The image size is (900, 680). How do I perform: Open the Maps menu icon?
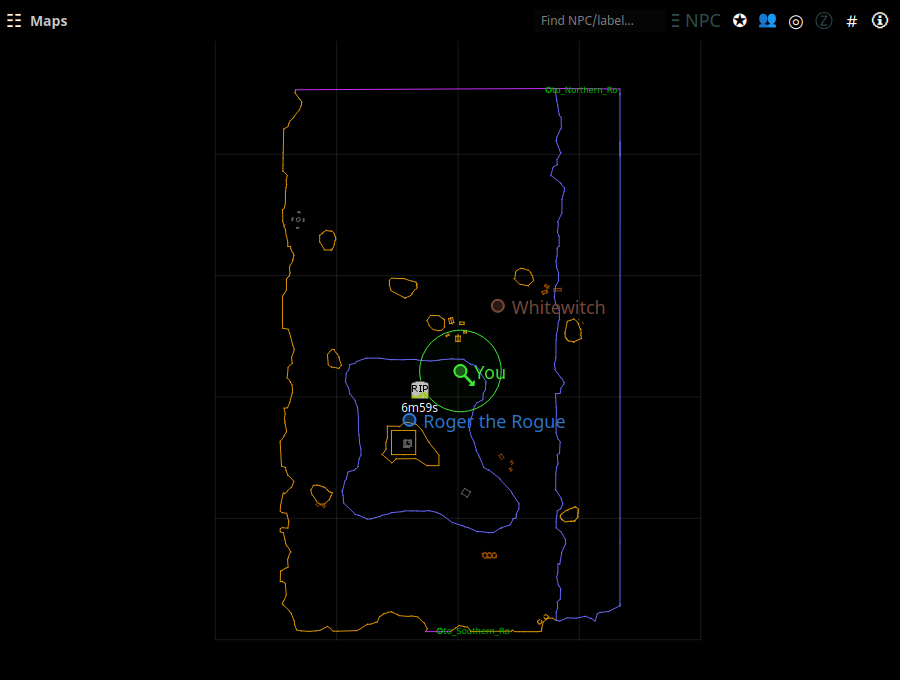pyautogui.click(x=14, y=21)
